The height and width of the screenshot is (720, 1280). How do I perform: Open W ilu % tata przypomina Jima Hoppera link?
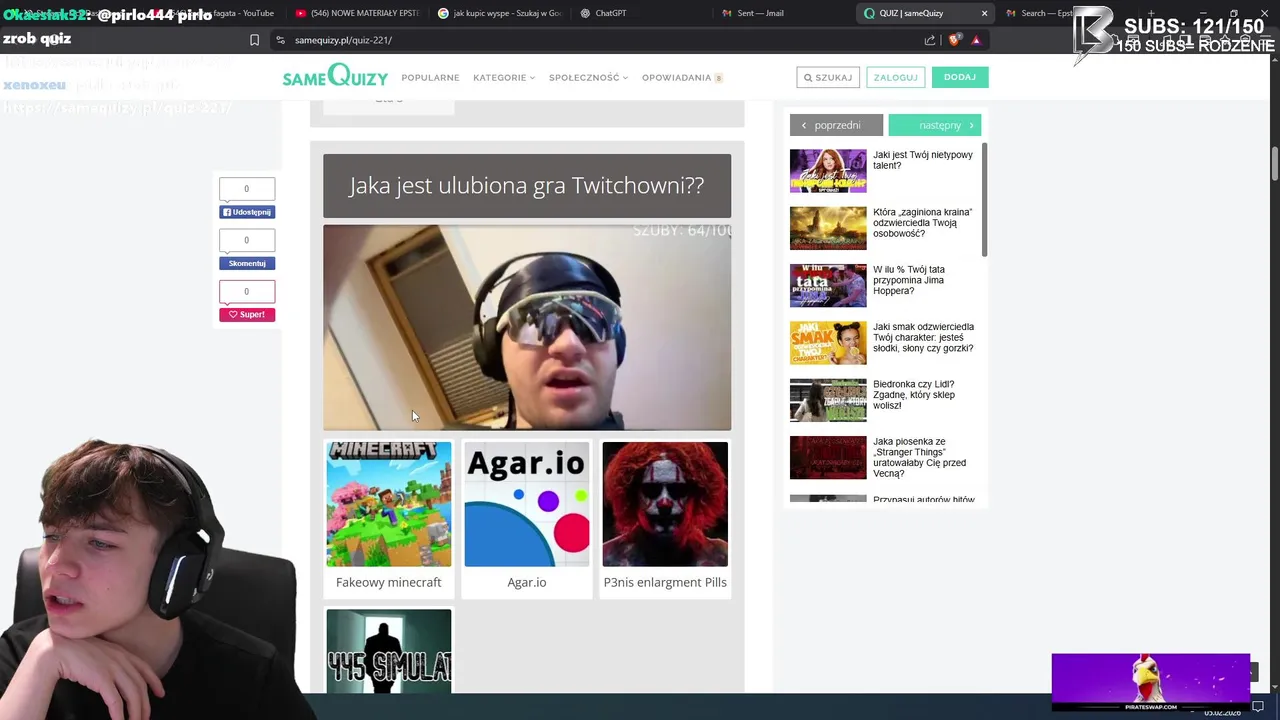coord(908,280)
